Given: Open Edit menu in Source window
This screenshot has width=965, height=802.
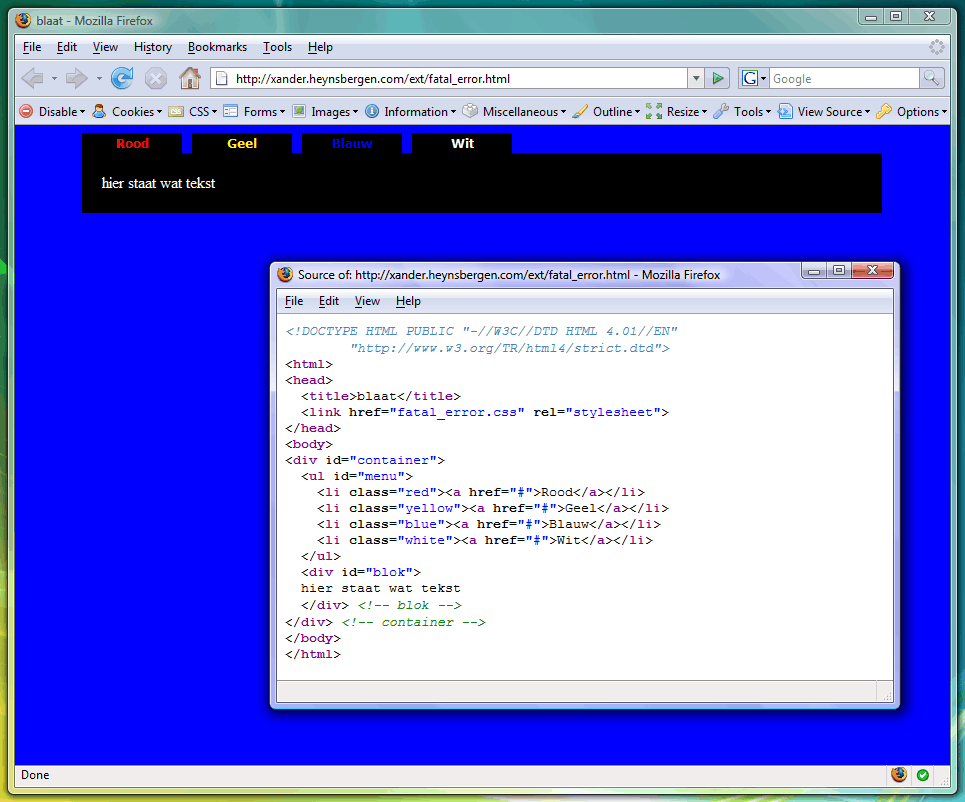Looking at the screenshot, I should pos(329,301).
